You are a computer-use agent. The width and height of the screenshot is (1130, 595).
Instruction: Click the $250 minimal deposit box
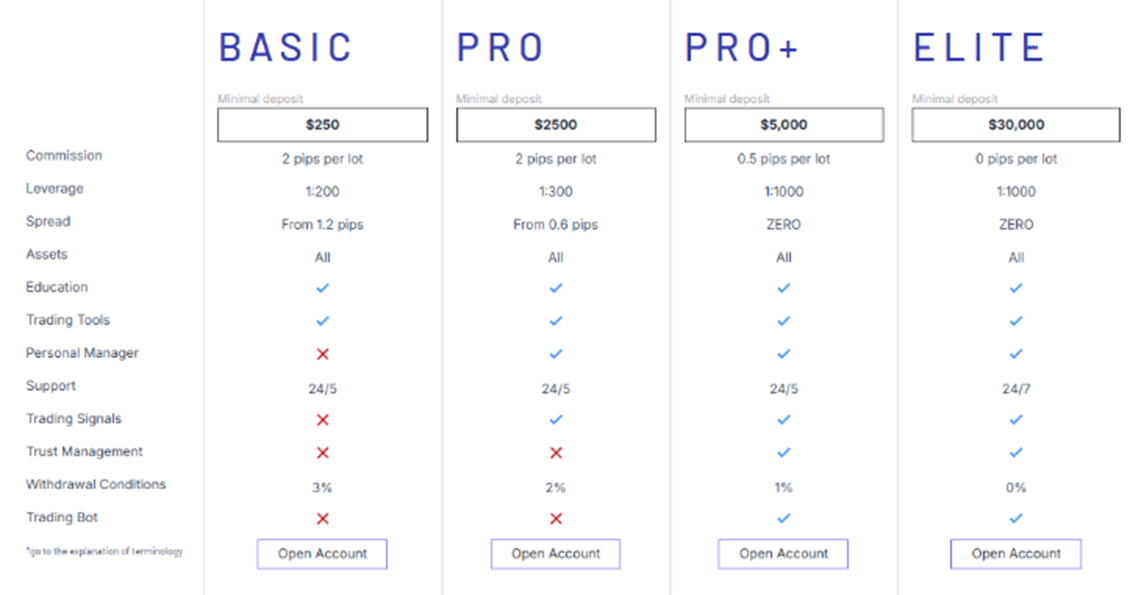[x=322, y=125]
